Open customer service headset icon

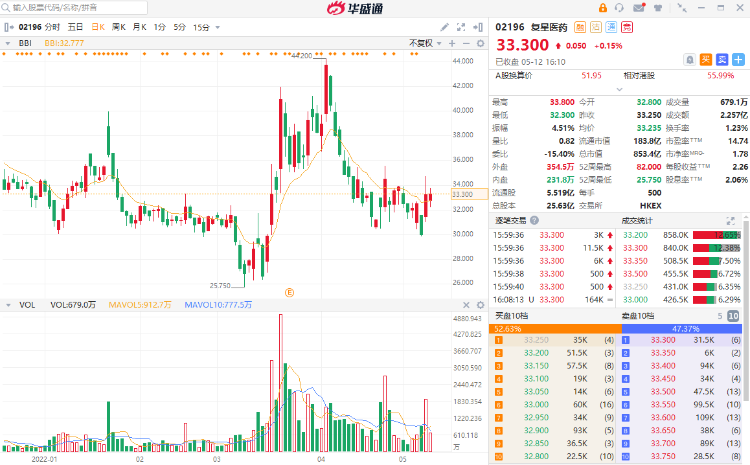tap(619, 8)
